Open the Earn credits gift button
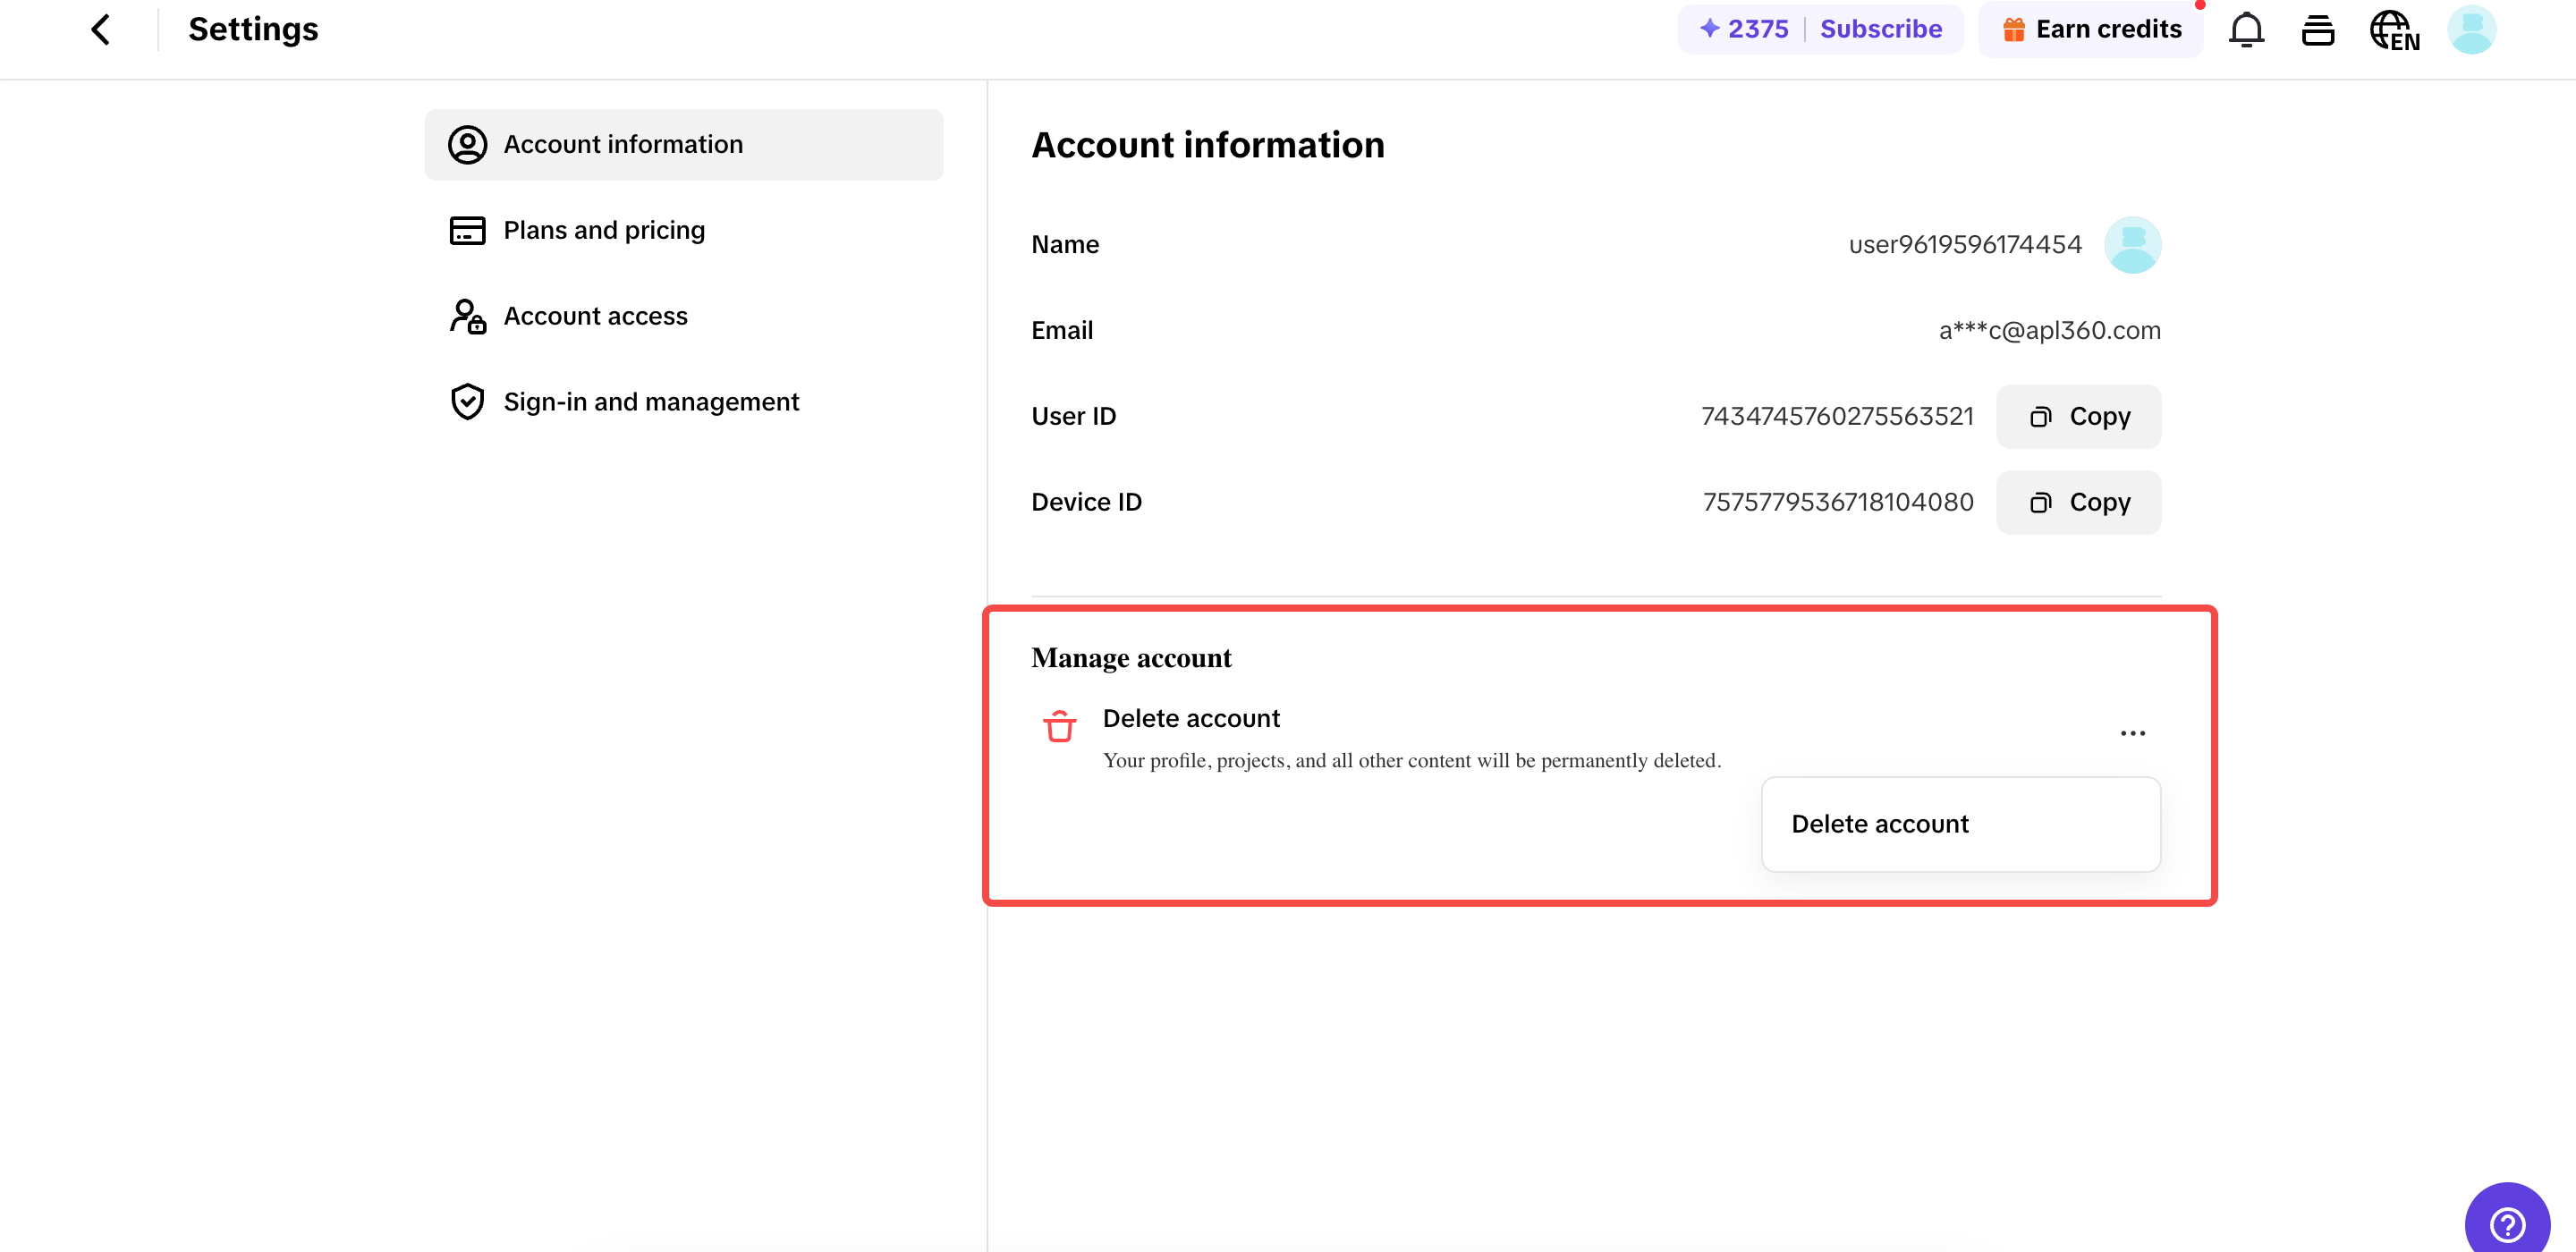 click(2090, 29)
